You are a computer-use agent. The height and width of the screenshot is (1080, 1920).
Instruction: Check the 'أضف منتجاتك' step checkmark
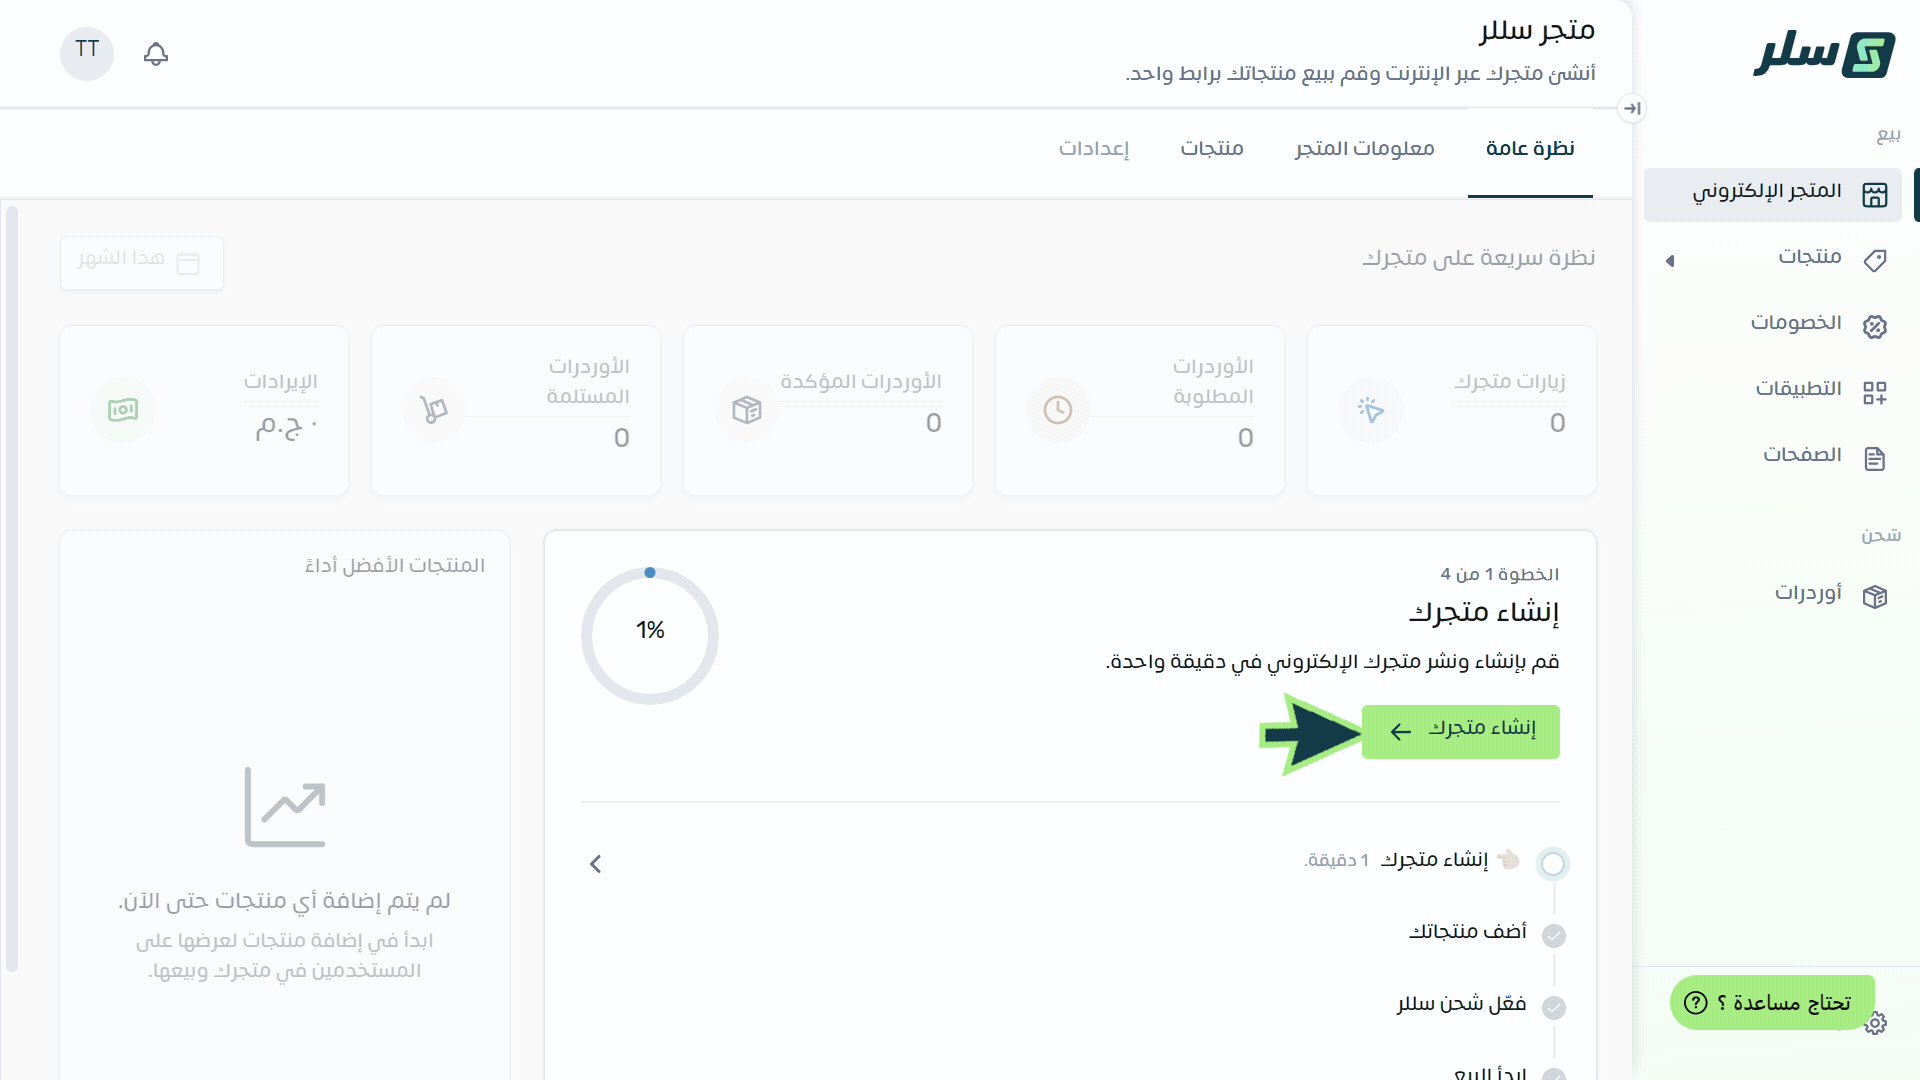1553,935
